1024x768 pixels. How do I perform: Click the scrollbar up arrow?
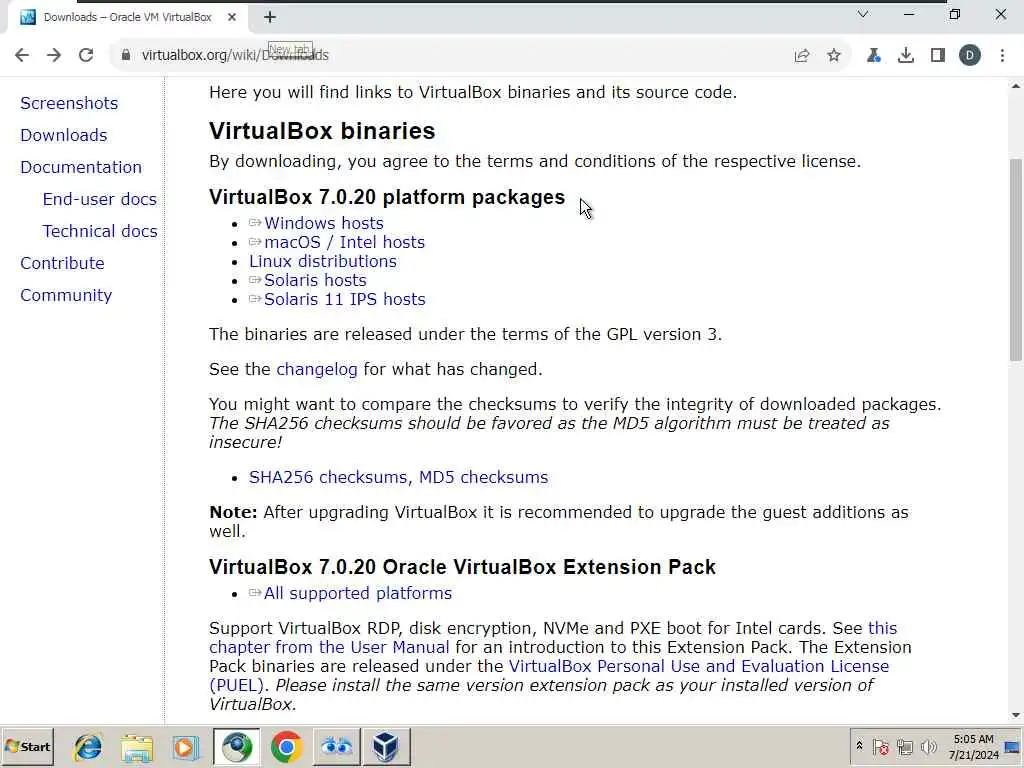[x=1016, y=86]
